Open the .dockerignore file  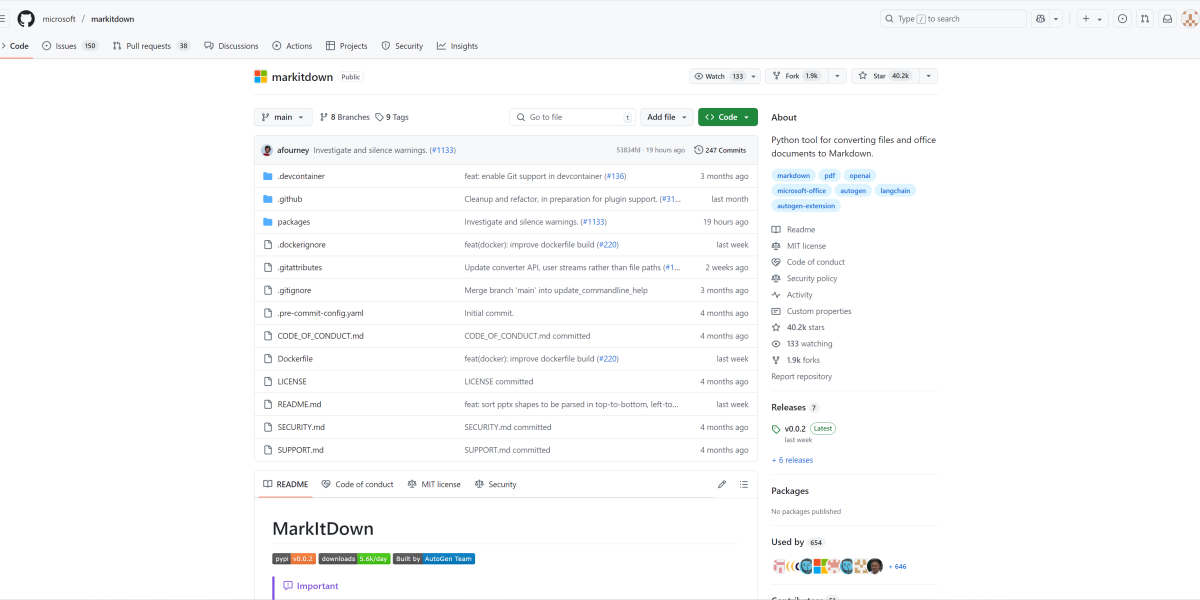coord(301,245)
